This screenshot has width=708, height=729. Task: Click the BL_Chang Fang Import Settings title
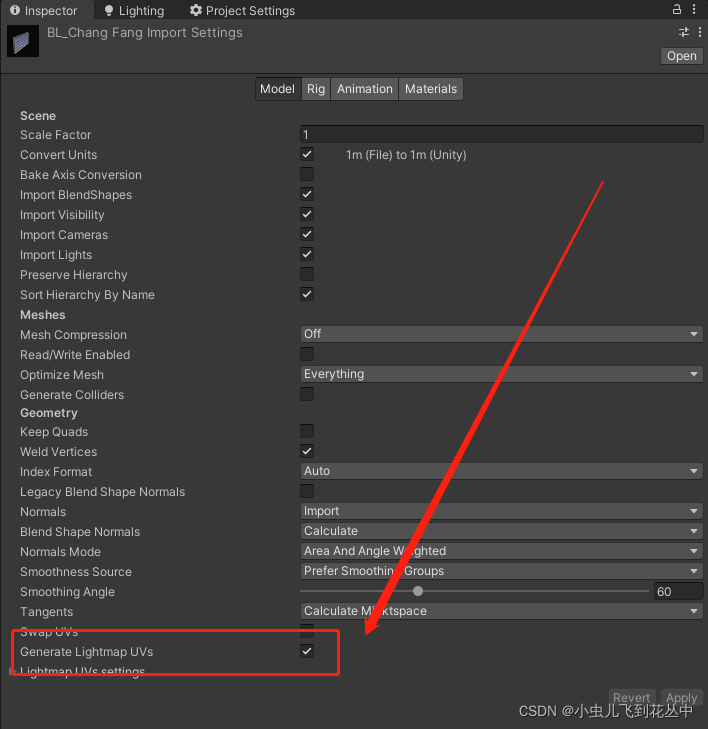[145, 33]
